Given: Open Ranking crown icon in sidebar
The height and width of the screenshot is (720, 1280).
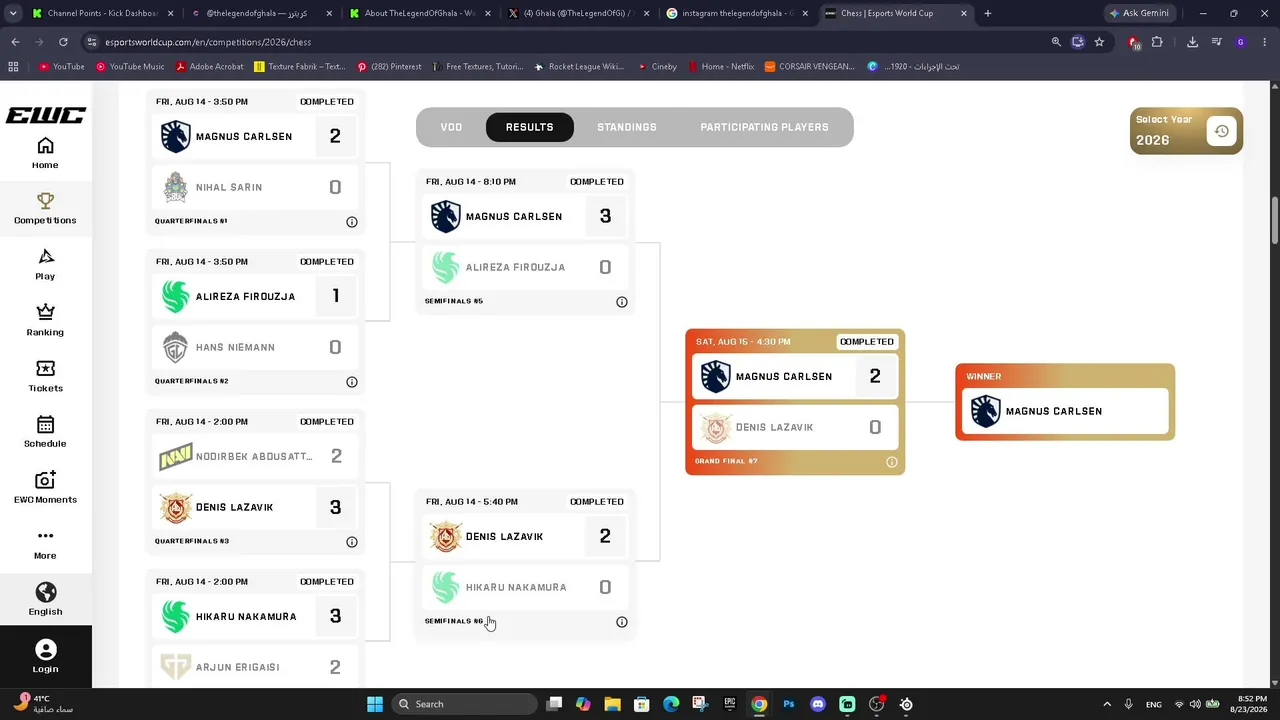Looking at the screenshot, I should click(45, 313).
